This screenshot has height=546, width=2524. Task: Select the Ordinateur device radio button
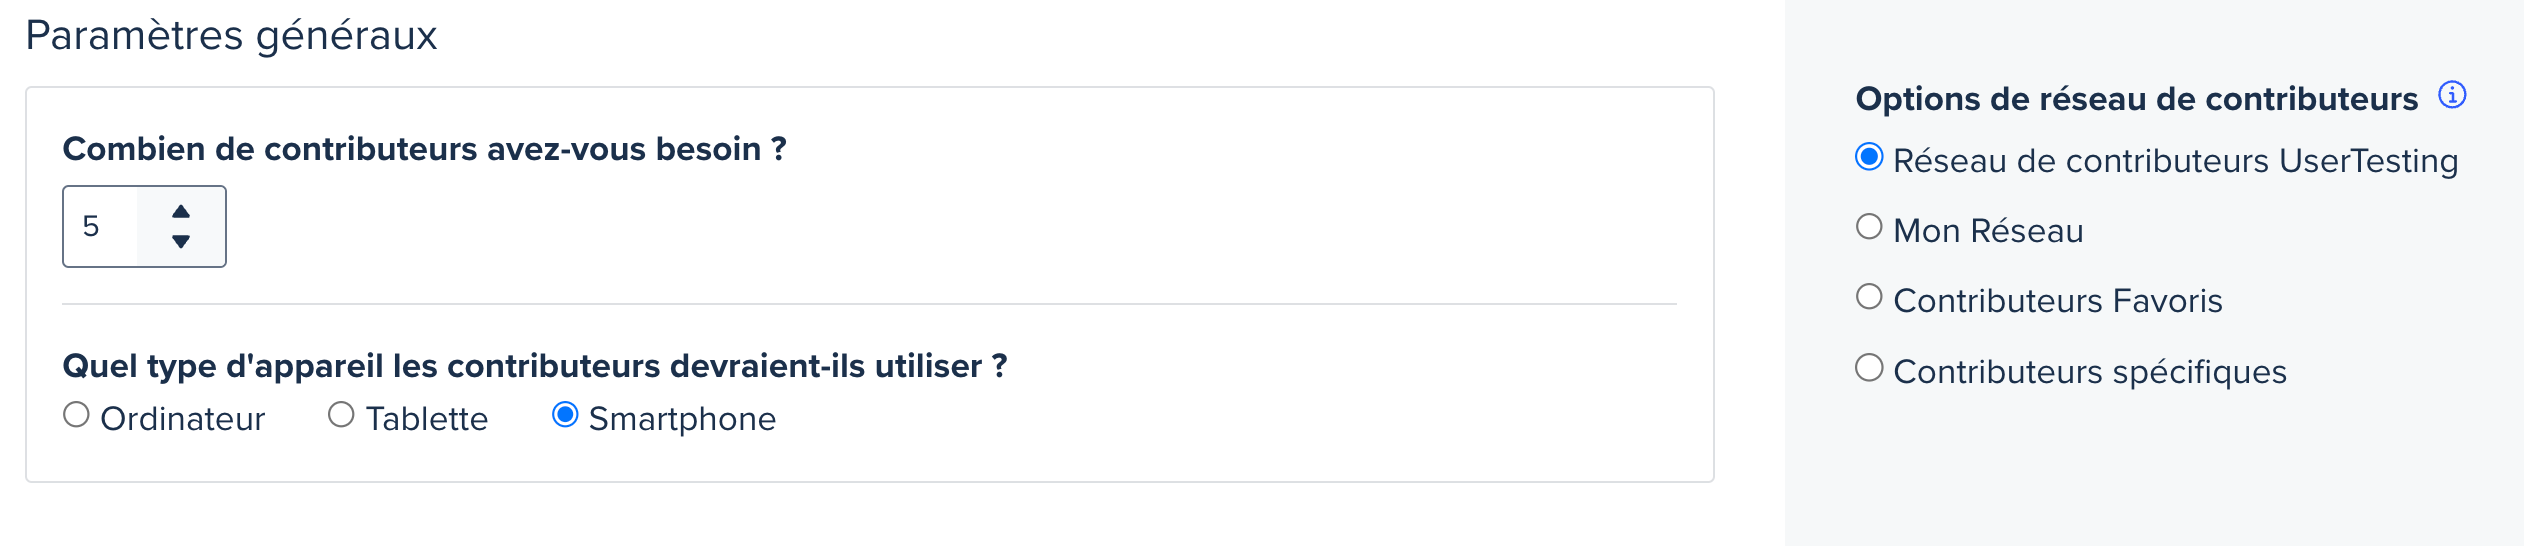tap(76, 415)
